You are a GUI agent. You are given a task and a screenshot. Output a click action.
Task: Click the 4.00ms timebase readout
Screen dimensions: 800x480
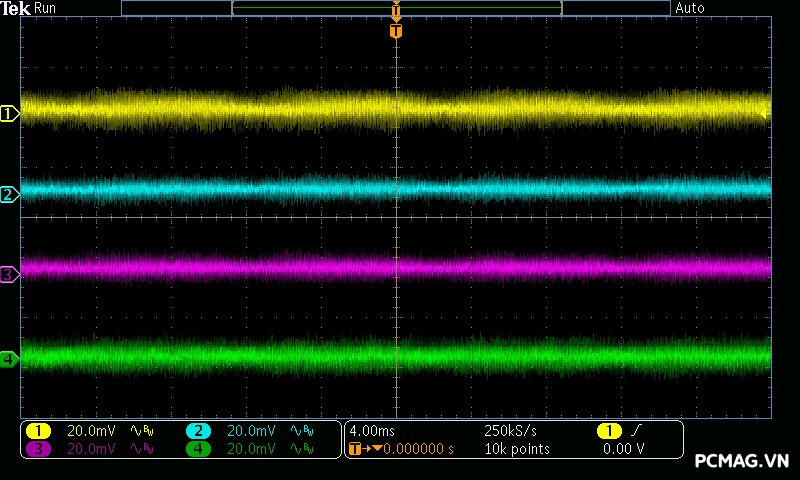[370, 431]
